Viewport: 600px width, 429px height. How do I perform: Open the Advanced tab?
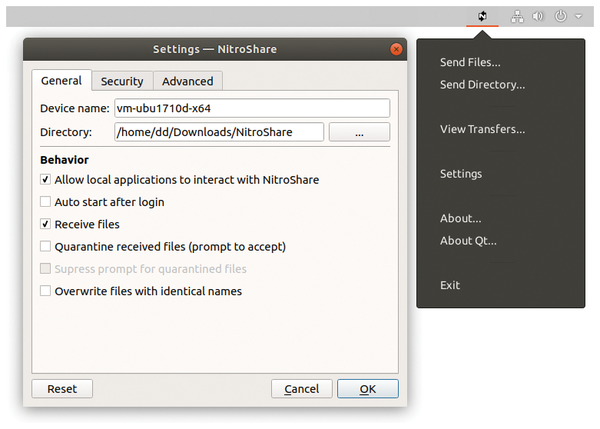pyautogui.click(x=188, y=81)
